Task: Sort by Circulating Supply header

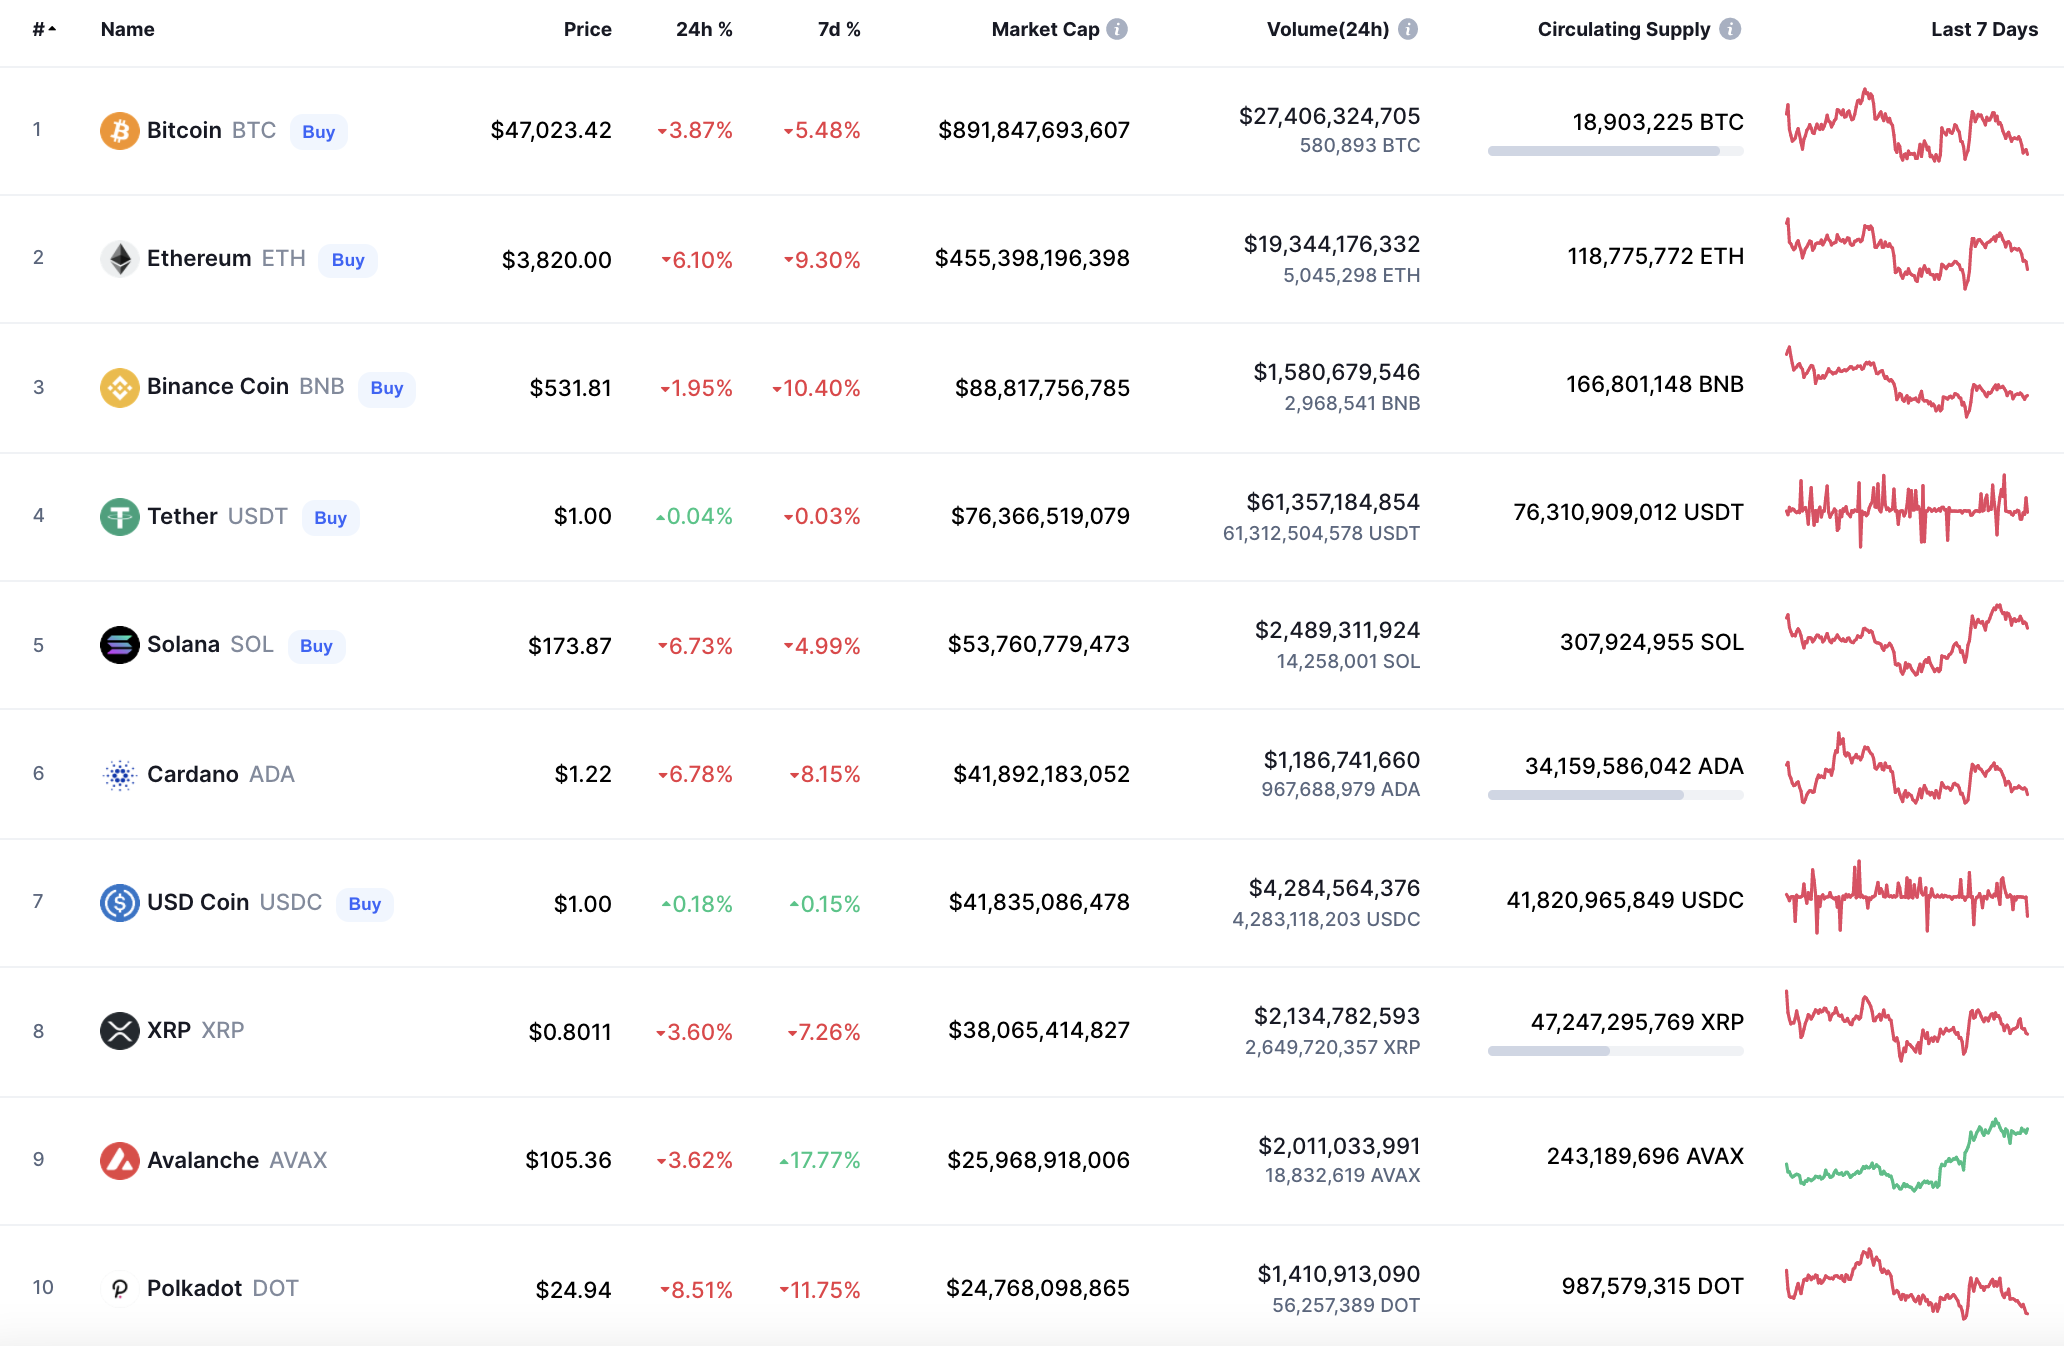Action: (x=1624, y=29)
